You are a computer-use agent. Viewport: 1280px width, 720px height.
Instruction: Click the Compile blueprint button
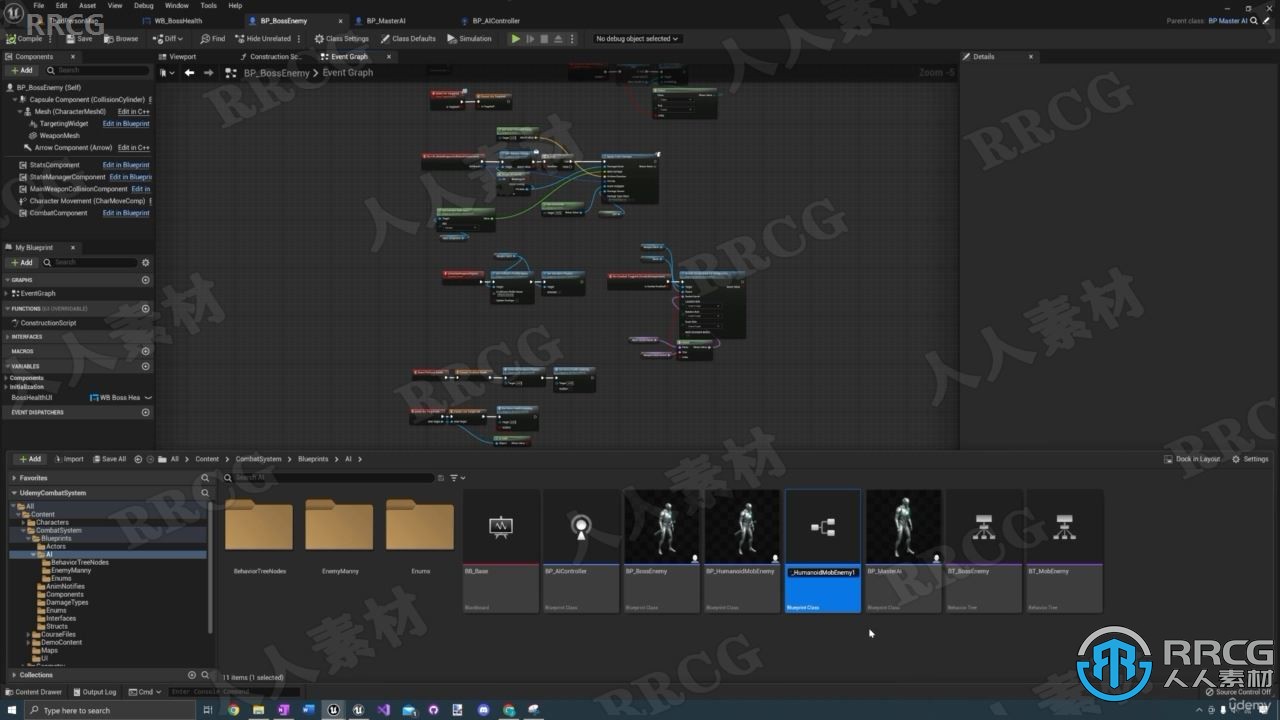click(x=25, y=39)
